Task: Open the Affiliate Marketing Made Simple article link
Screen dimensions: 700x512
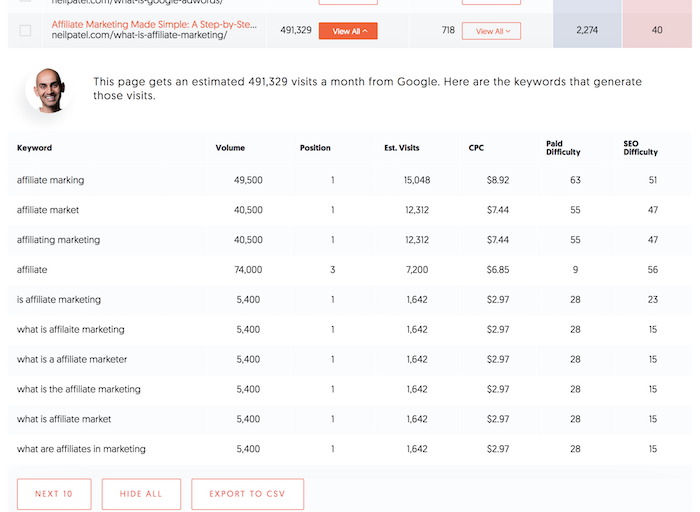Action: (x=154, y=25)
